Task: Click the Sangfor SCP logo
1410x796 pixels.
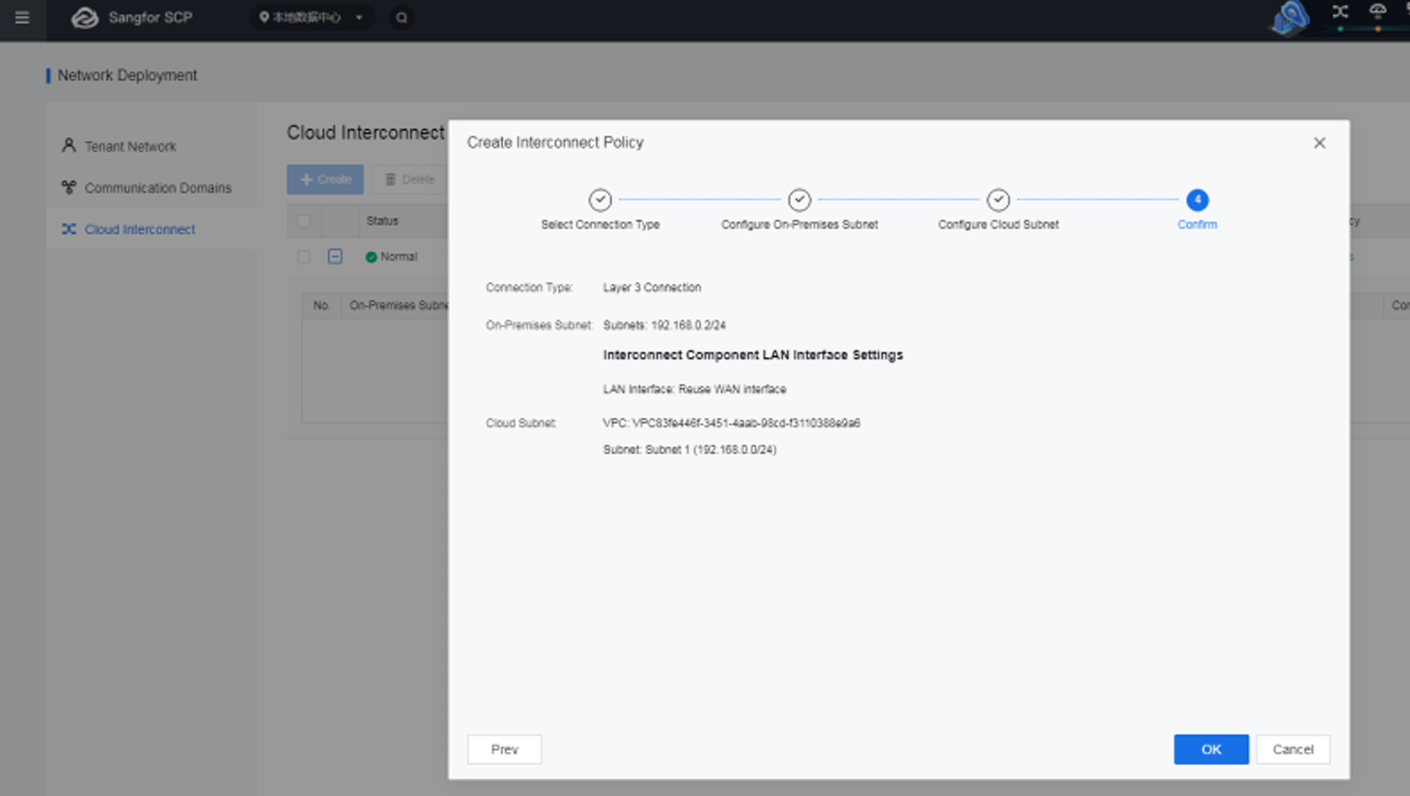Action: 84,17
